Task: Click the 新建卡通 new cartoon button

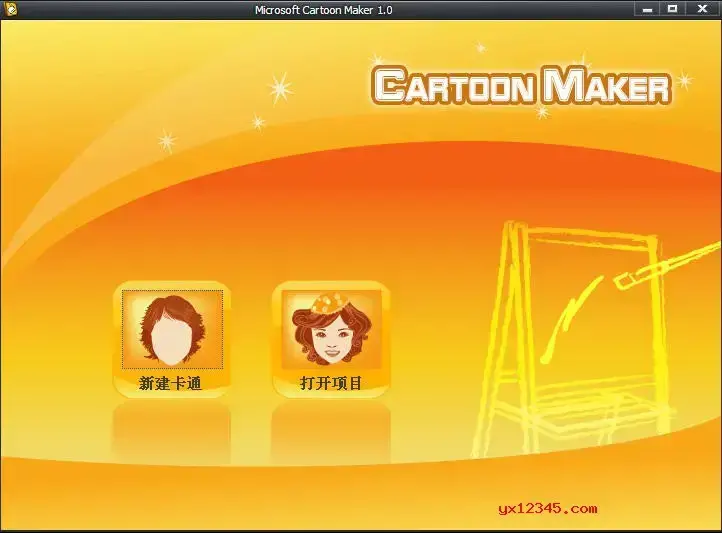Action: 172,340
